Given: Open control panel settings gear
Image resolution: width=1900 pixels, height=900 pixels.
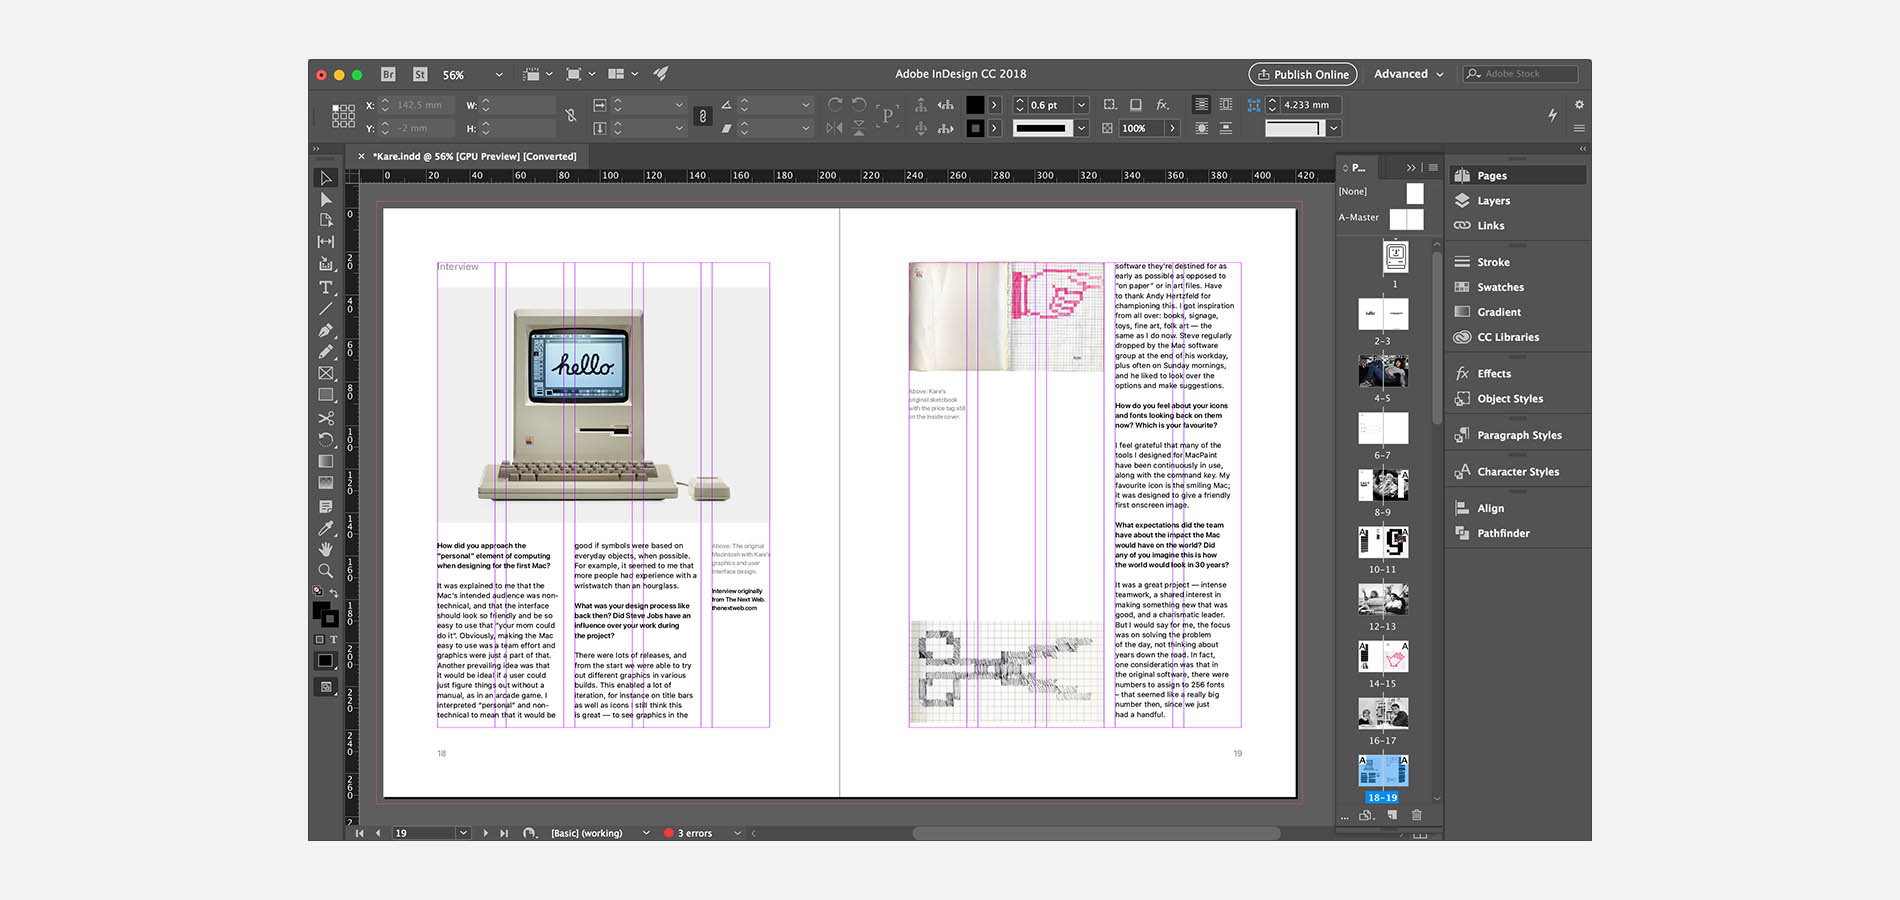Looking at the screenshot, I should coord(1579,104).
